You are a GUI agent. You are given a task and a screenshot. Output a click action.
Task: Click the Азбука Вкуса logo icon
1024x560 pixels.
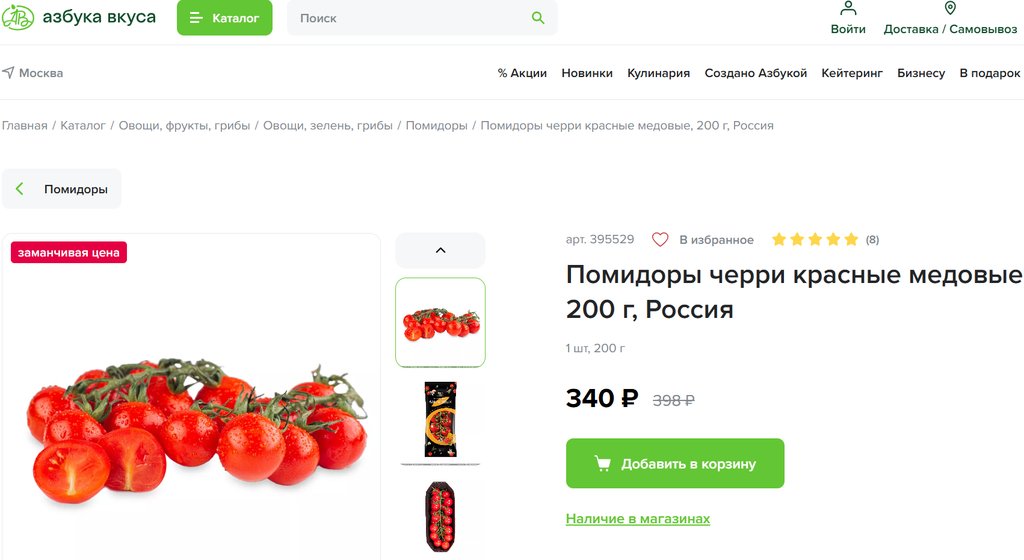click(18, 18)
